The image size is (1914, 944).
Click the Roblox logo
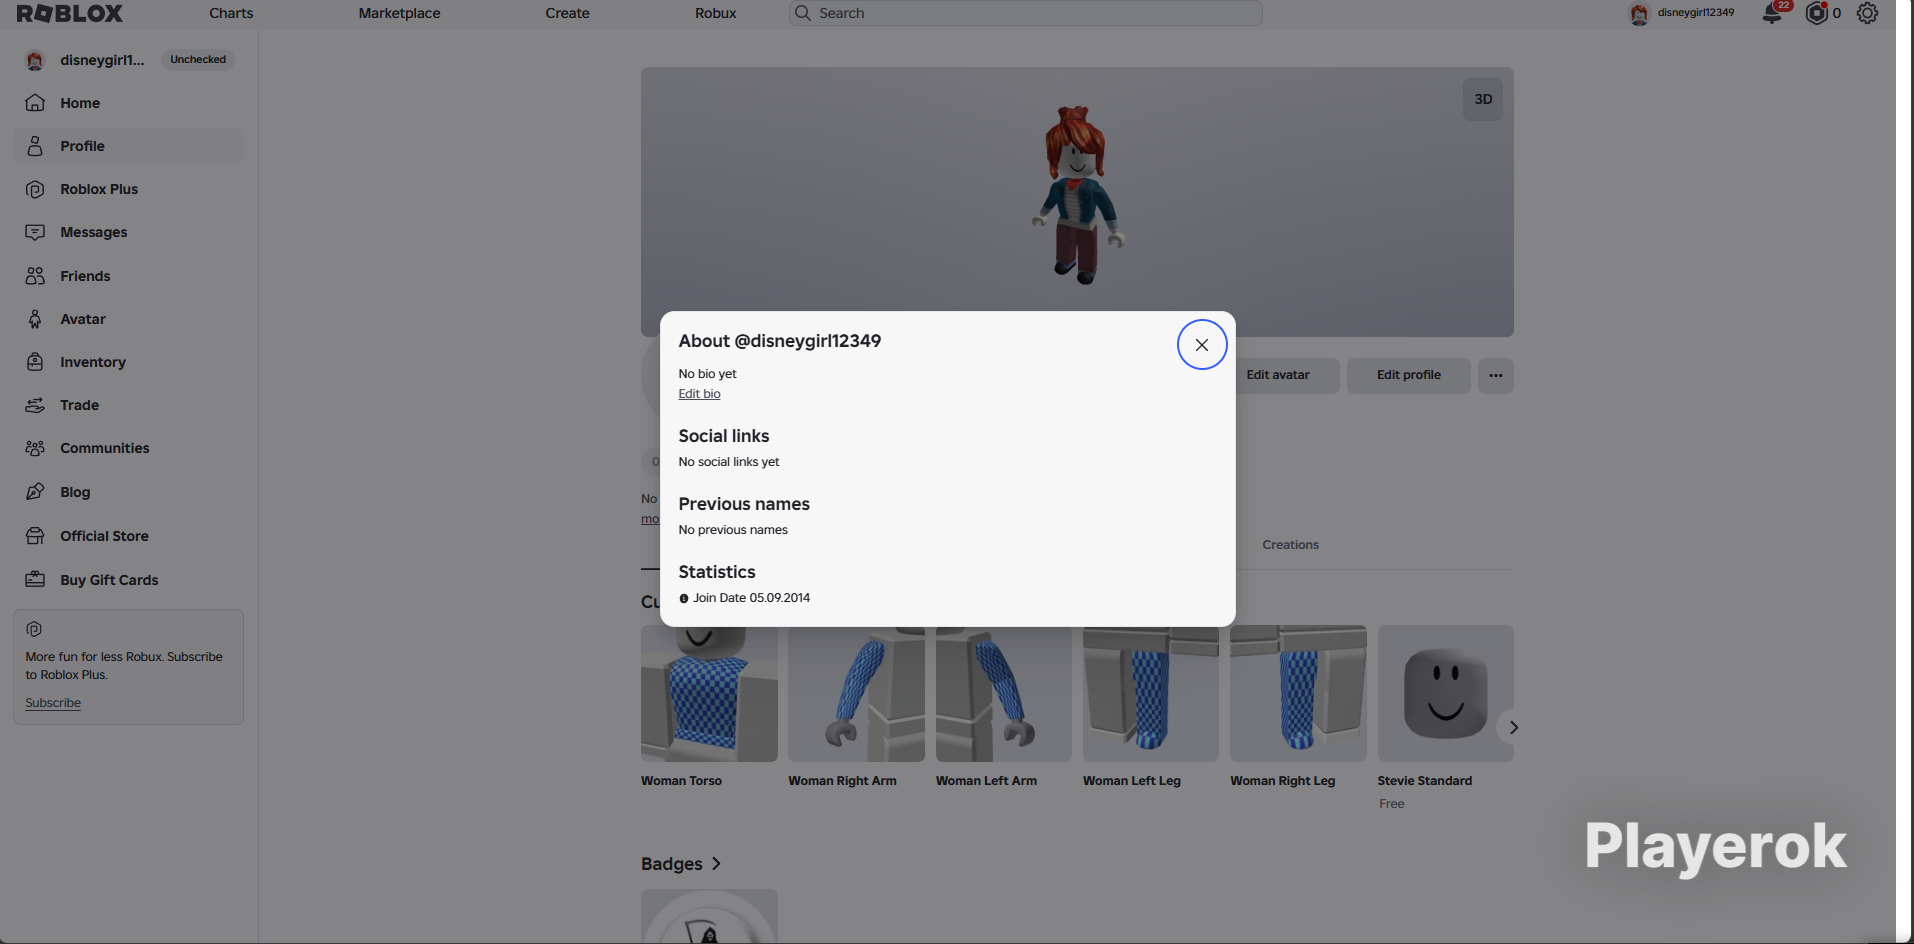[x=70, y=13]
